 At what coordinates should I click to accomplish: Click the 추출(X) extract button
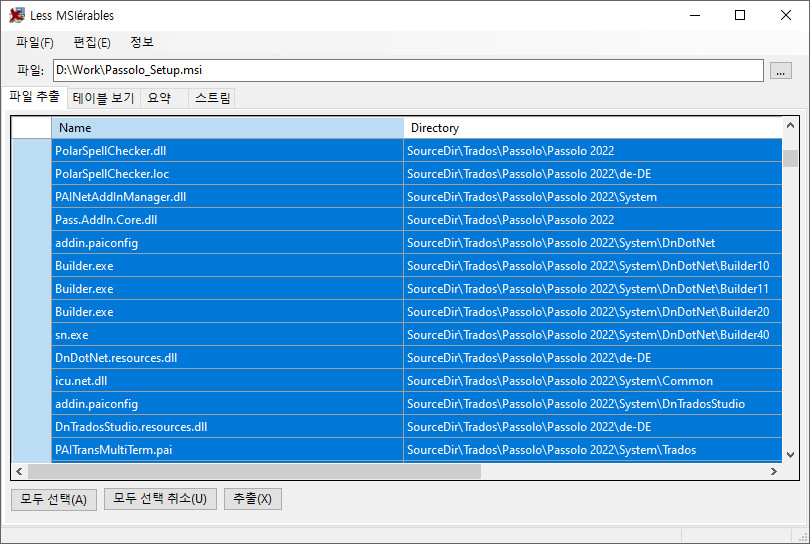coord(253,499)
